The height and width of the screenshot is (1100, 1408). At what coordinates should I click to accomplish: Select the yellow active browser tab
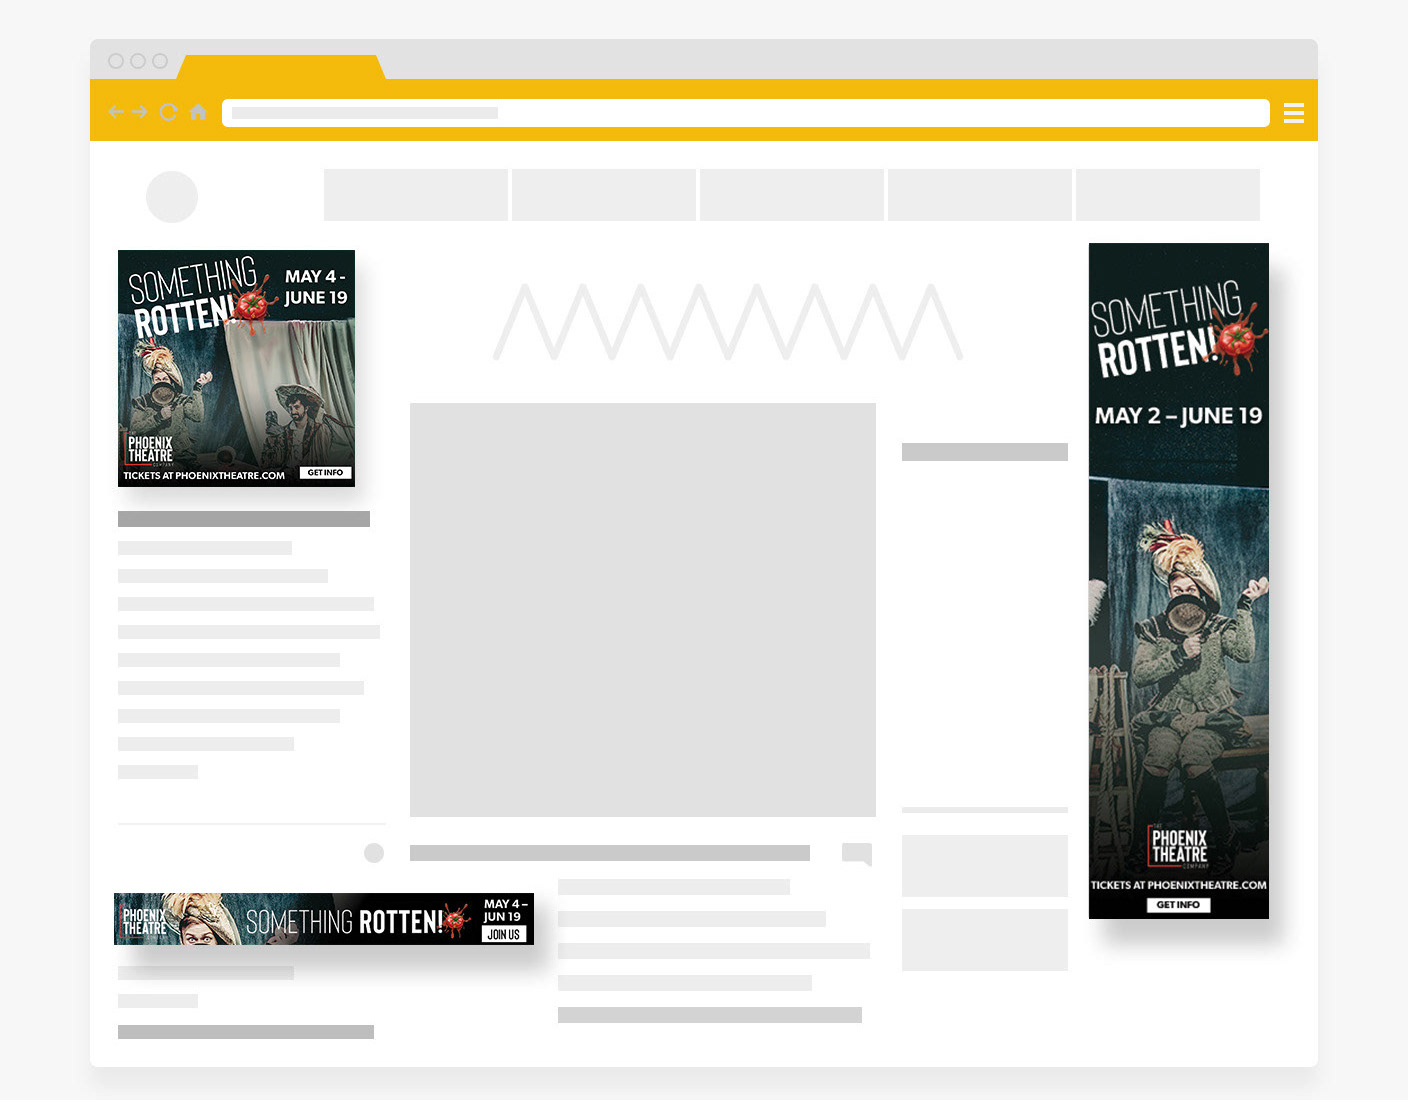point(281,67)
